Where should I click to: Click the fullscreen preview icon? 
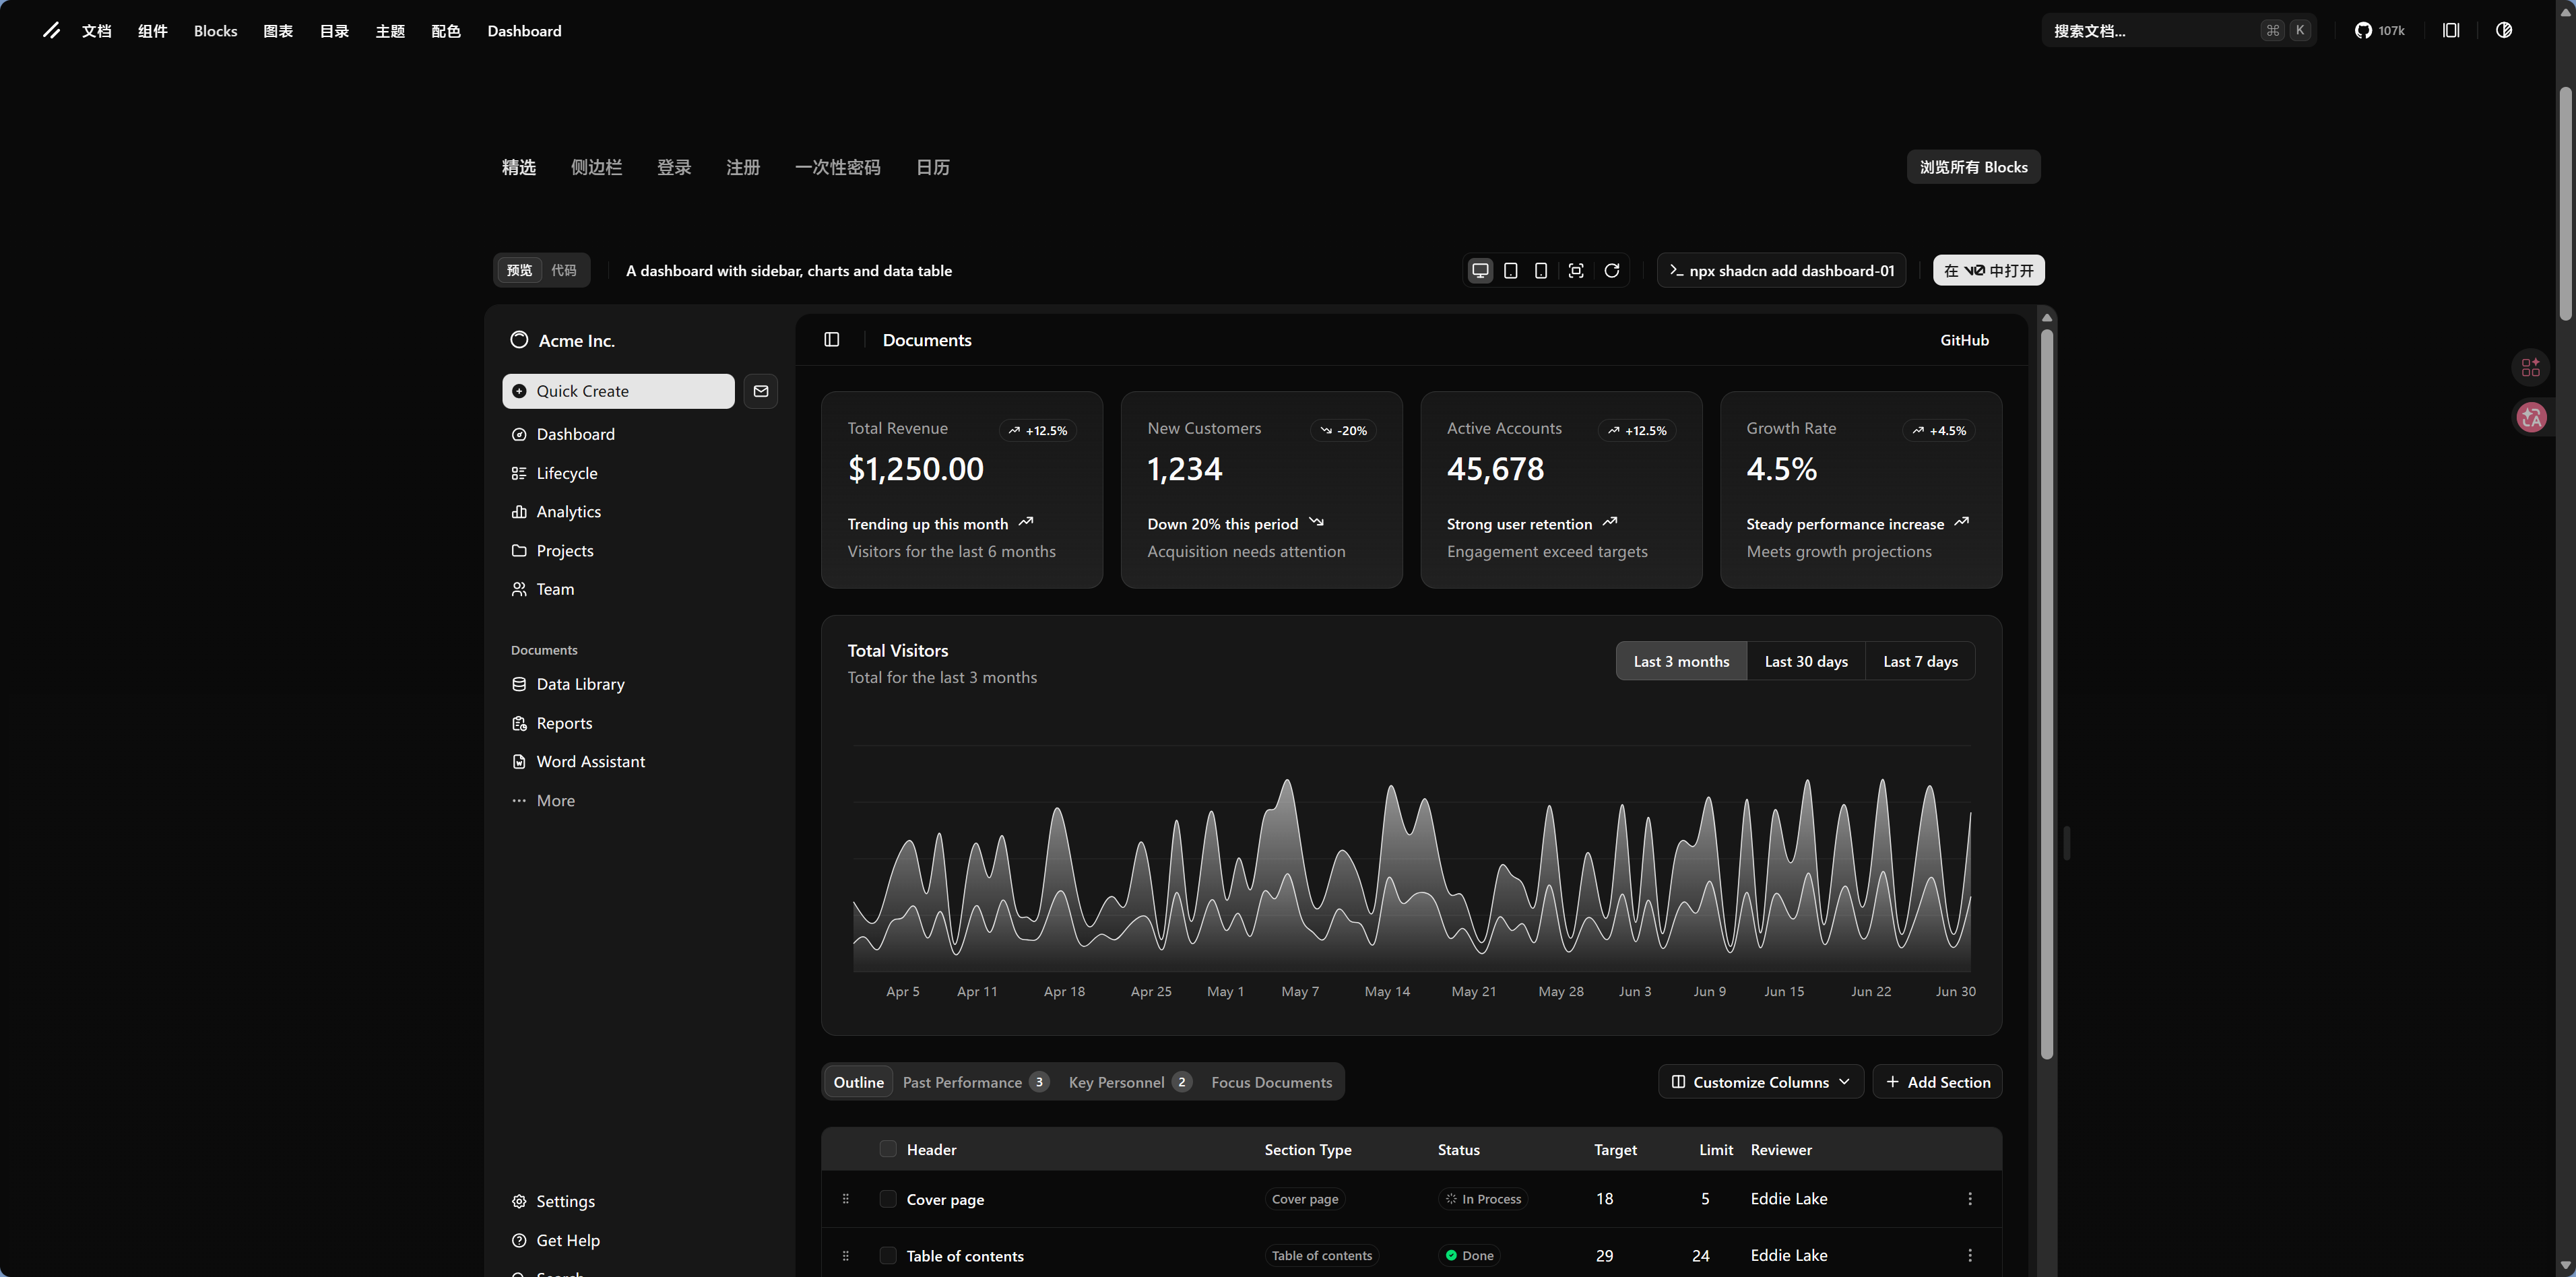1576,270
